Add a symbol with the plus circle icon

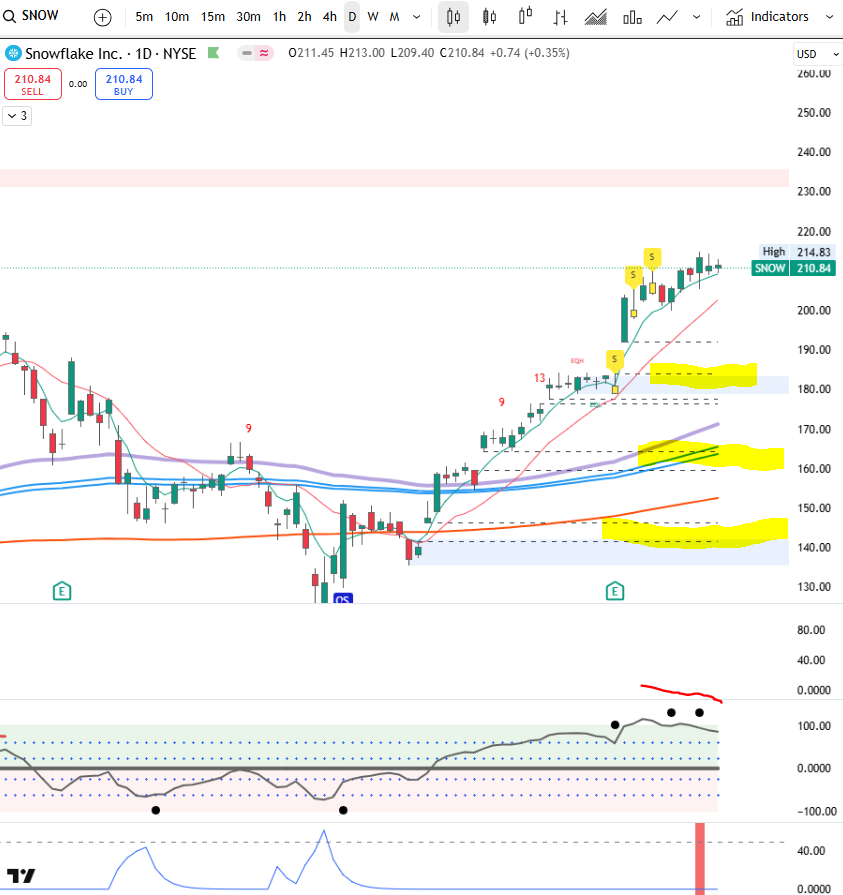(102, 17)
